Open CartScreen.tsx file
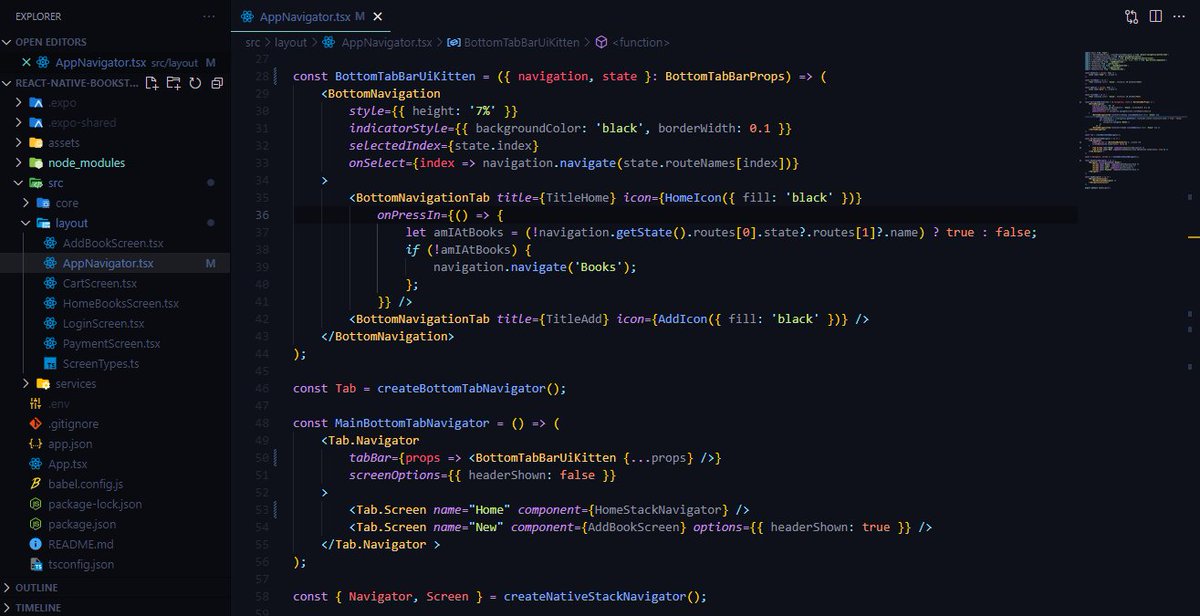The image size is (1200, 616). [99, 283]
